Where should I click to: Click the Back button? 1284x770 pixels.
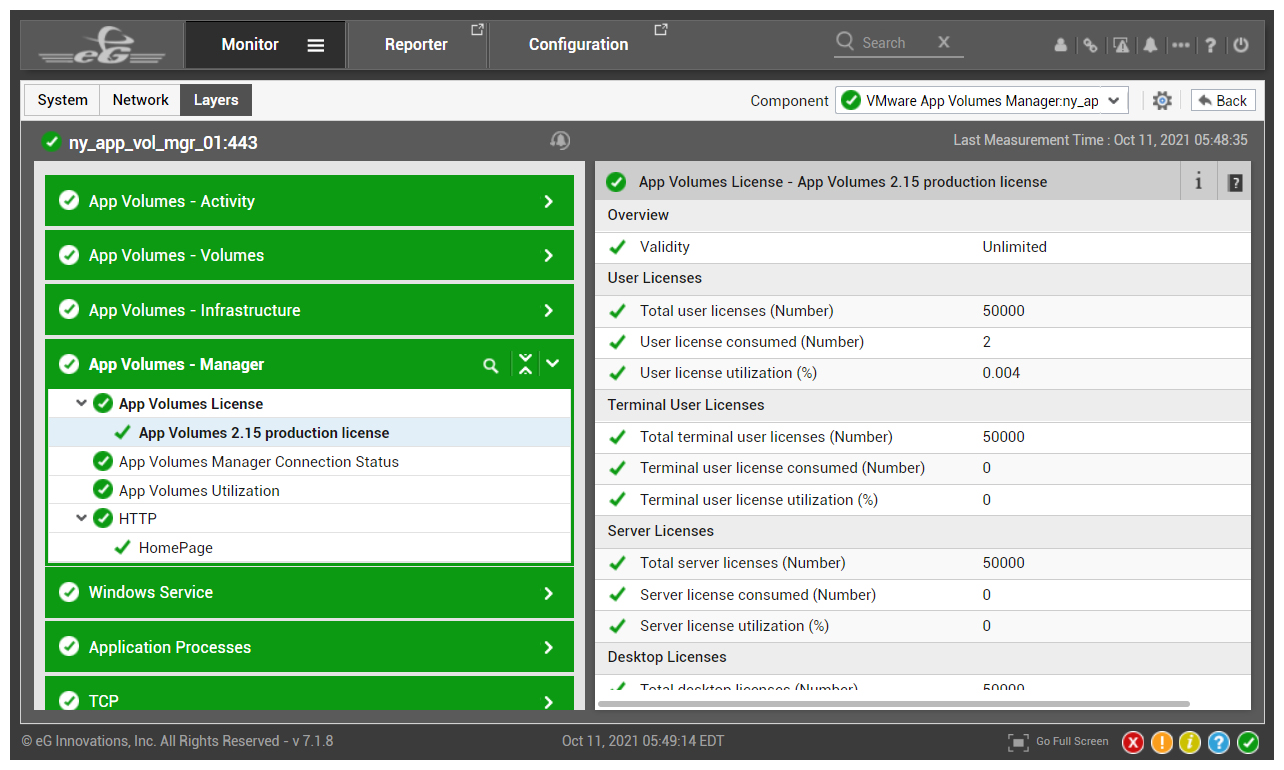(x=1223, y=101)
